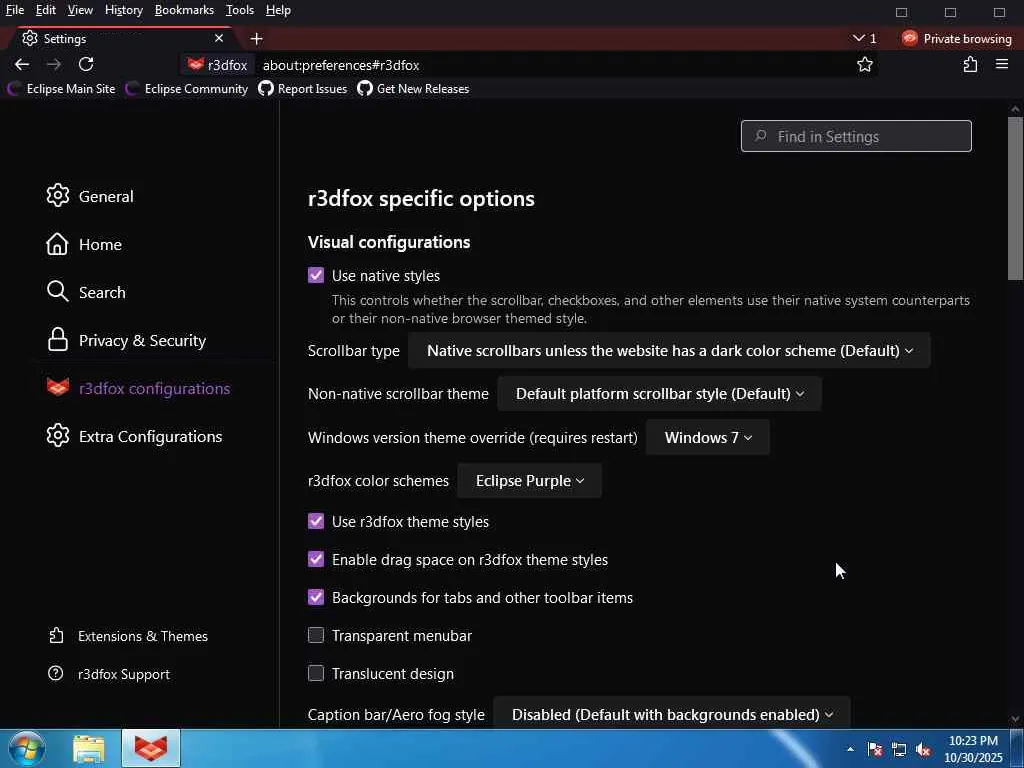
Task: Open Report Issues GitHub bookmark
Action: click(302, 89)
